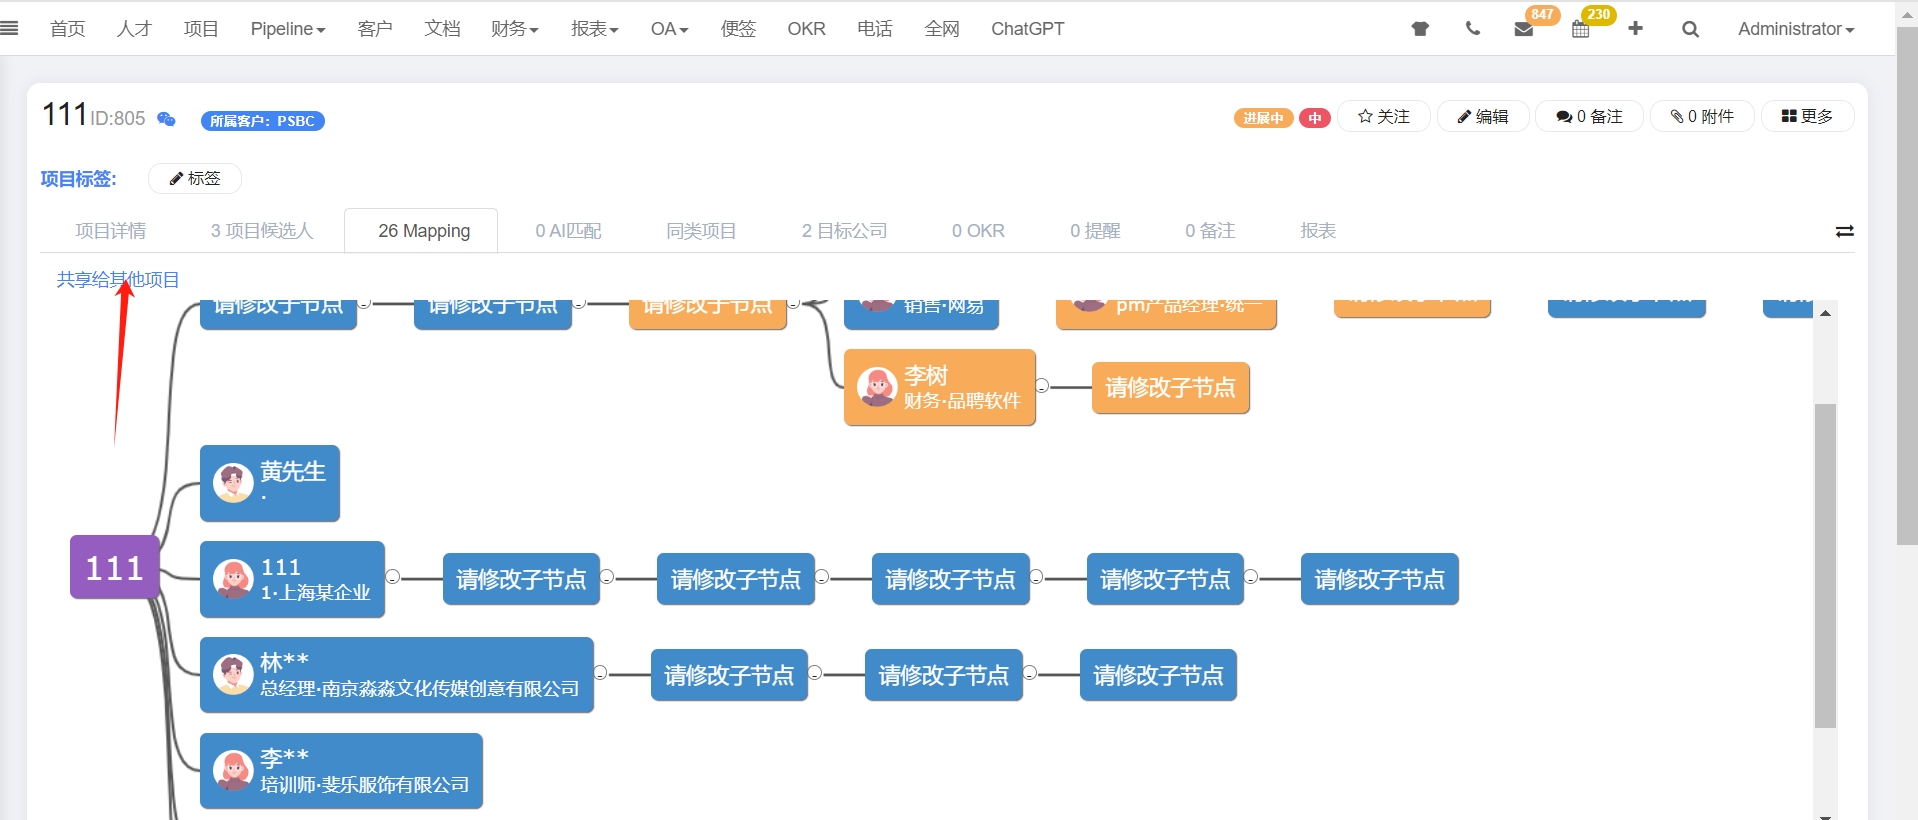Click avatar on 111 上海某企业 node
This screenshot has height=820, width=1918.
(233, 579)
